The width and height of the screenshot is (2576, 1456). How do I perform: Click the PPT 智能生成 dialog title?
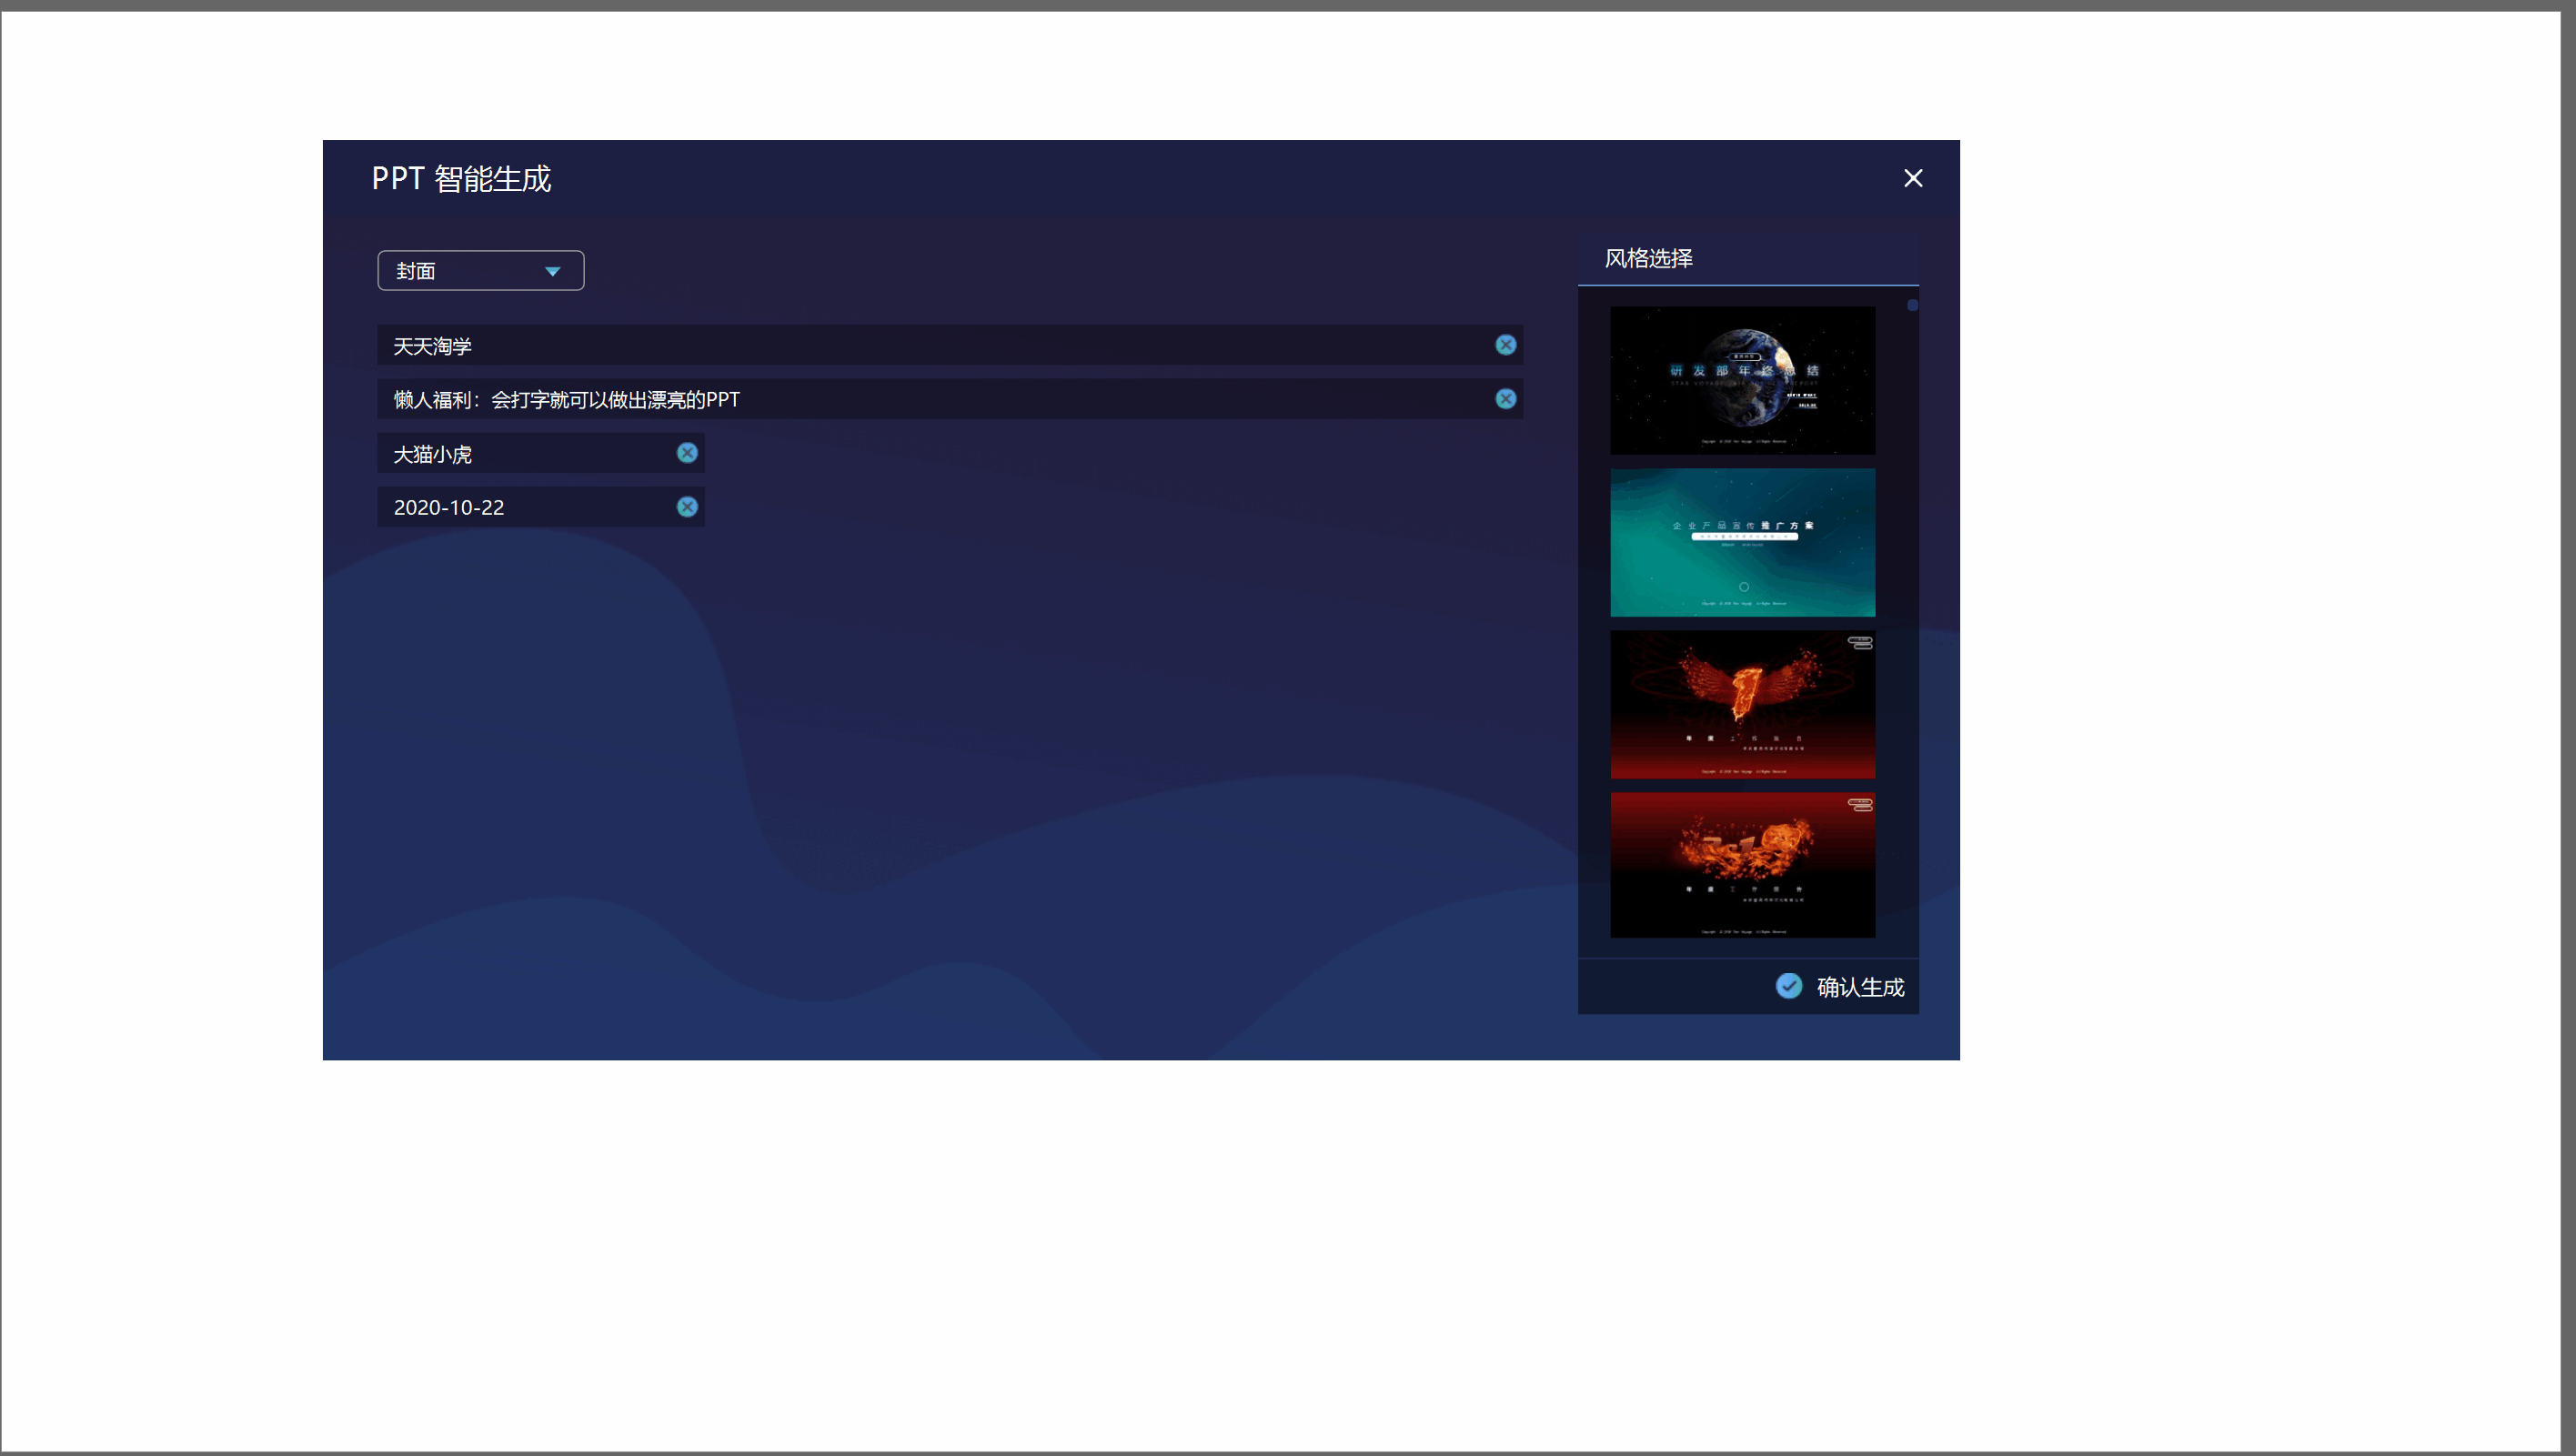461,179
